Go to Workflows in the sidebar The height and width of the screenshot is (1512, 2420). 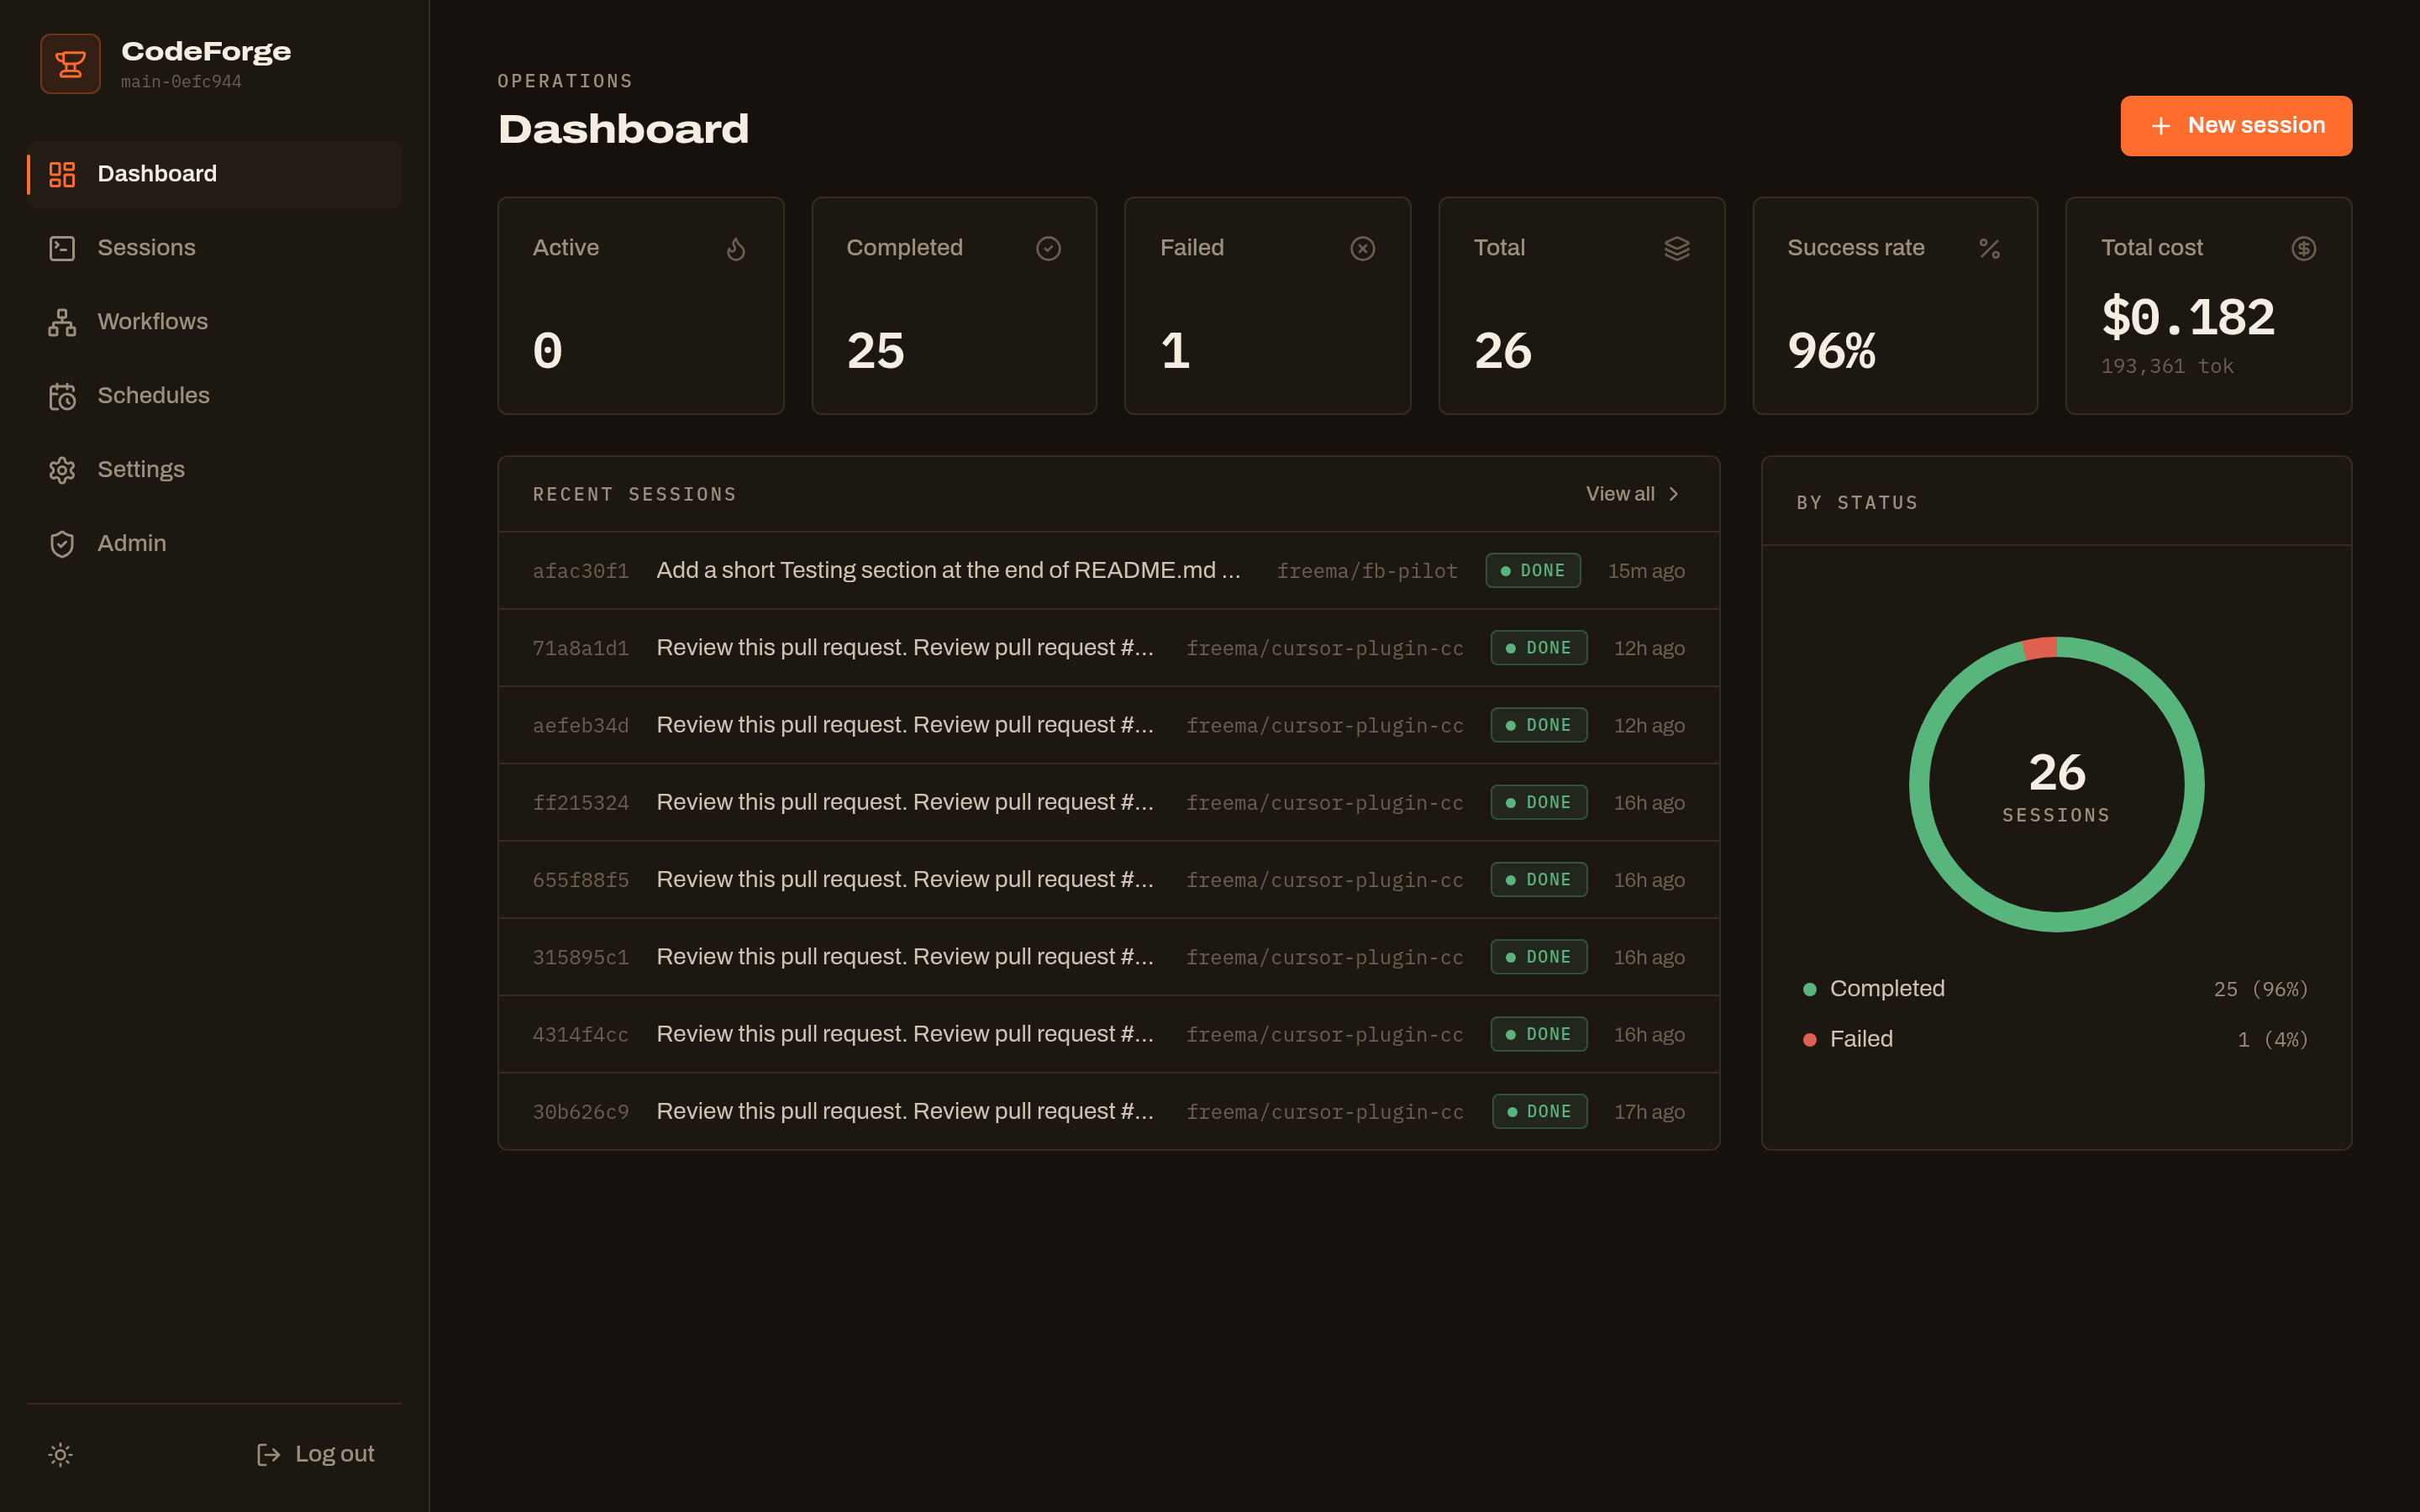214,322
